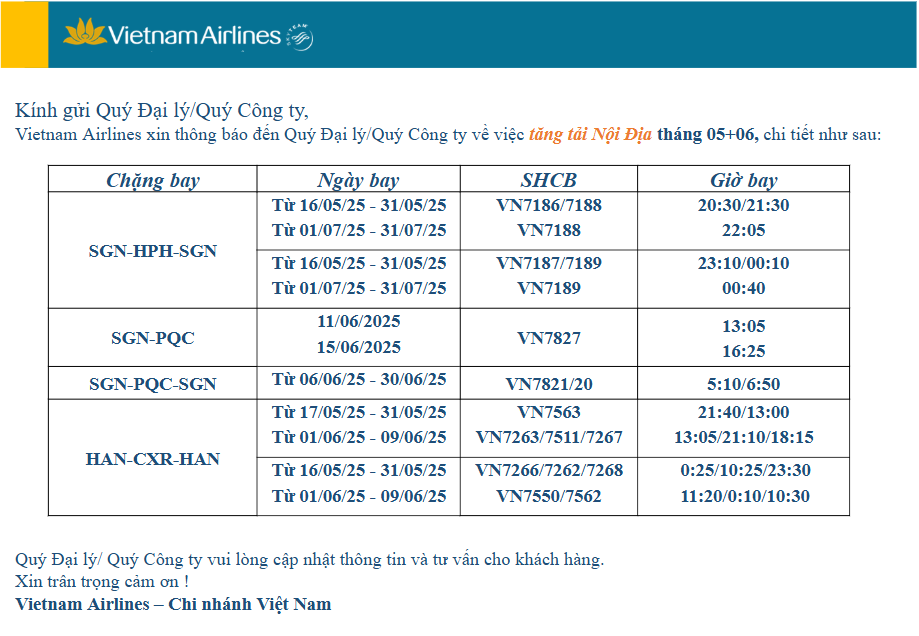Click the 5:10/6:50 flight time cell
This screenshot has width=919, height=636.
pyautogui.click(x=744, y=383)
